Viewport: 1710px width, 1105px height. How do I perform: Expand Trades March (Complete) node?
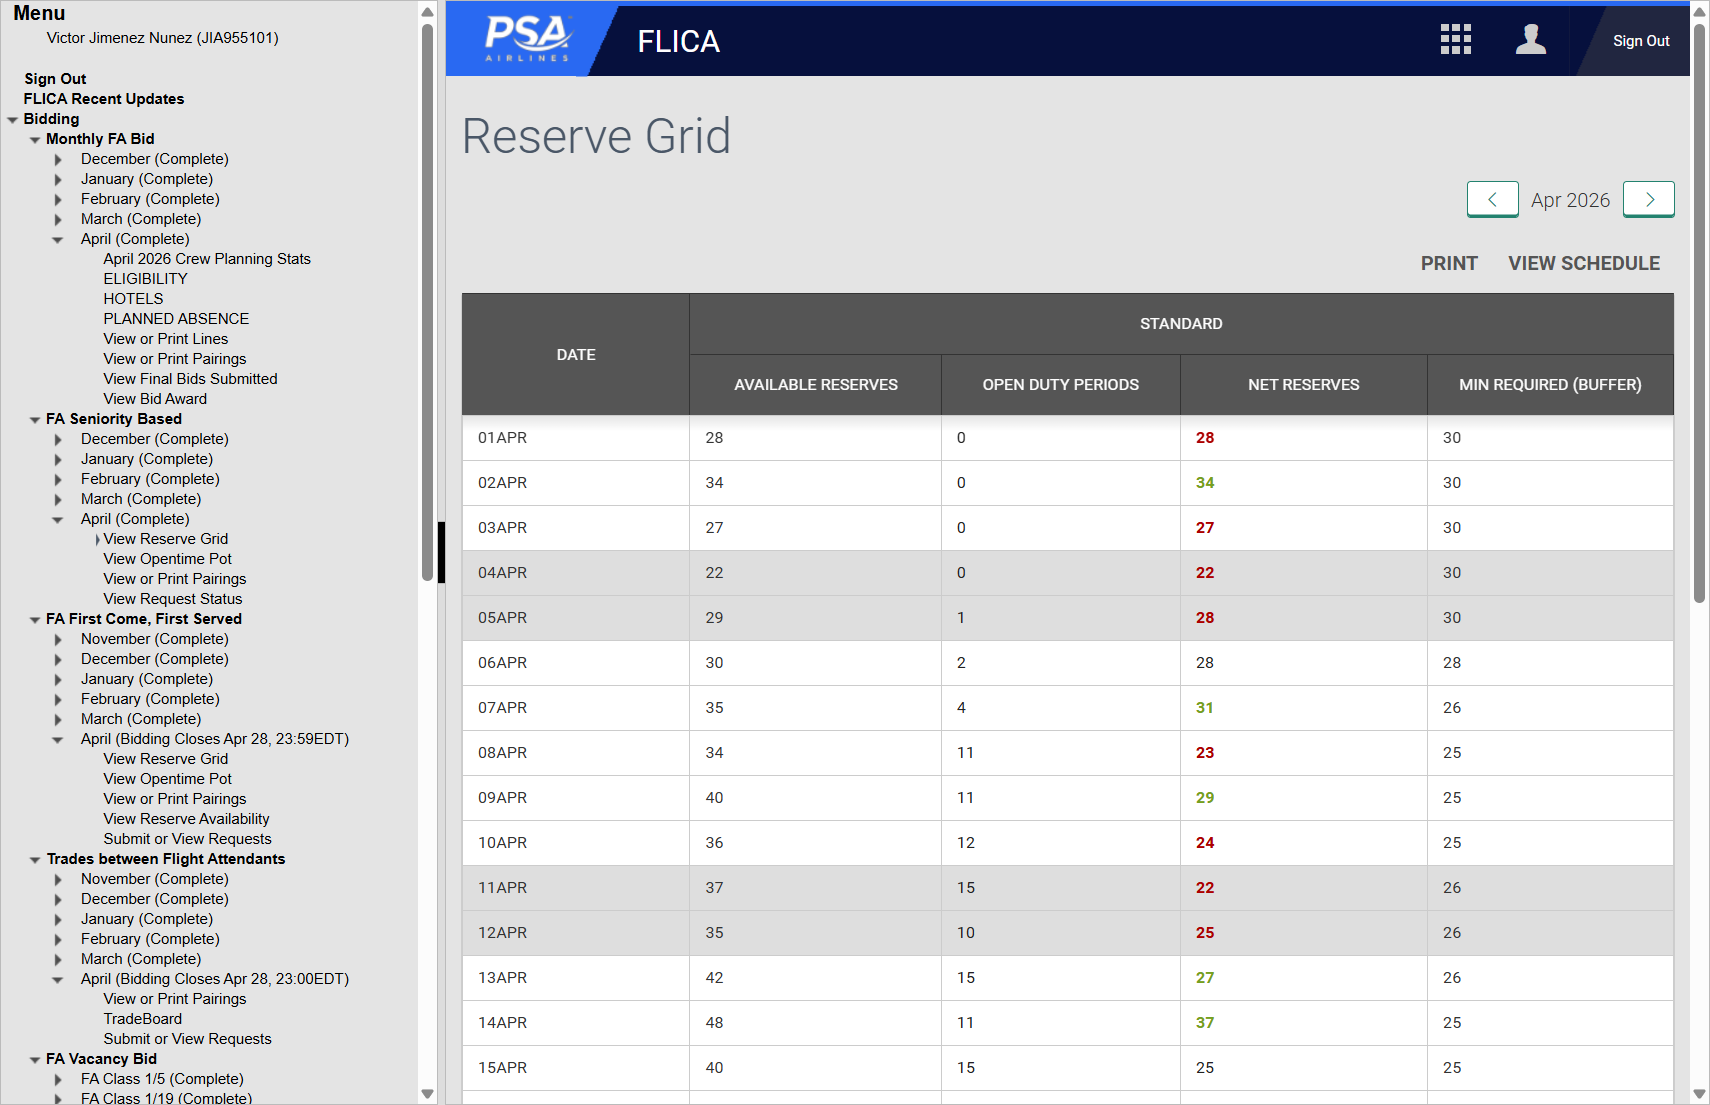point(58,960)
